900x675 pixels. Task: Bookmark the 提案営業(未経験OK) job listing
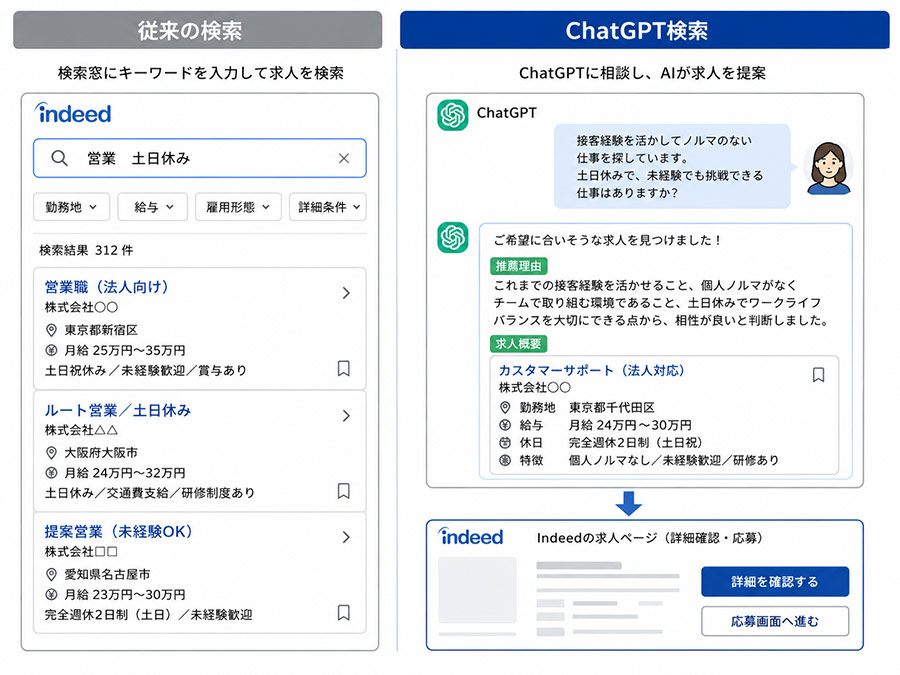point(343,612)
